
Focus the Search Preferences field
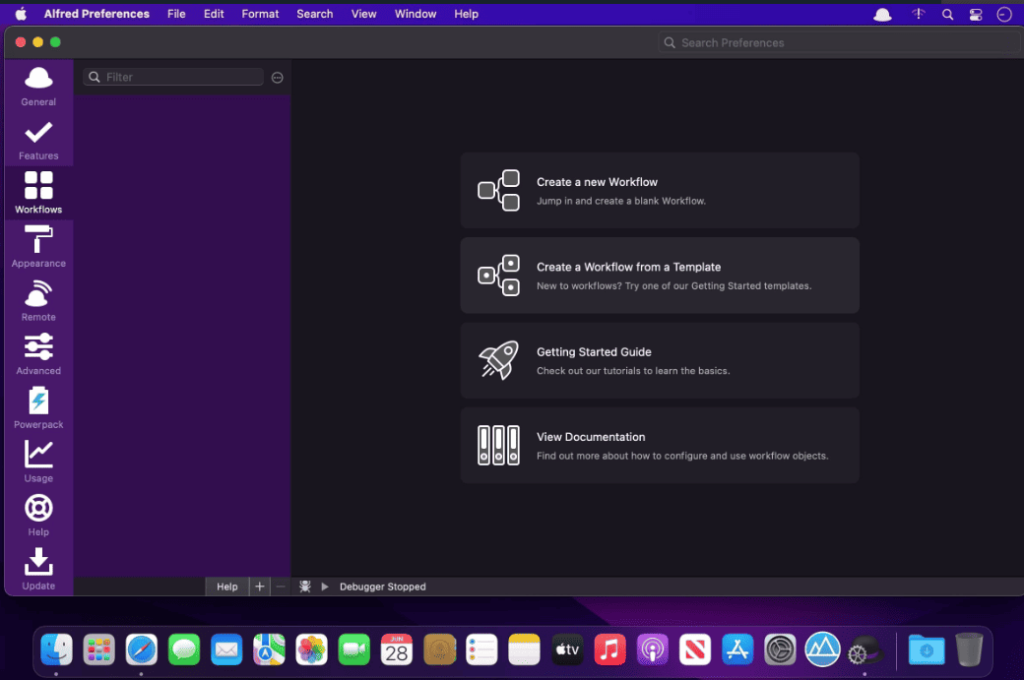click(839, 42)
